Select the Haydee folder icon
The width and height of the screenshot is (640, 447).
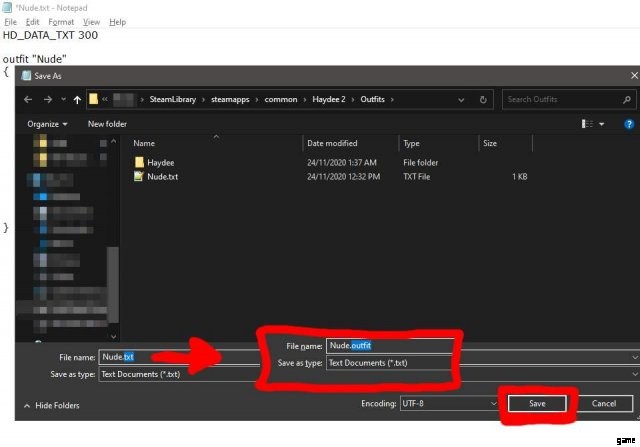(x=139, y=161)
